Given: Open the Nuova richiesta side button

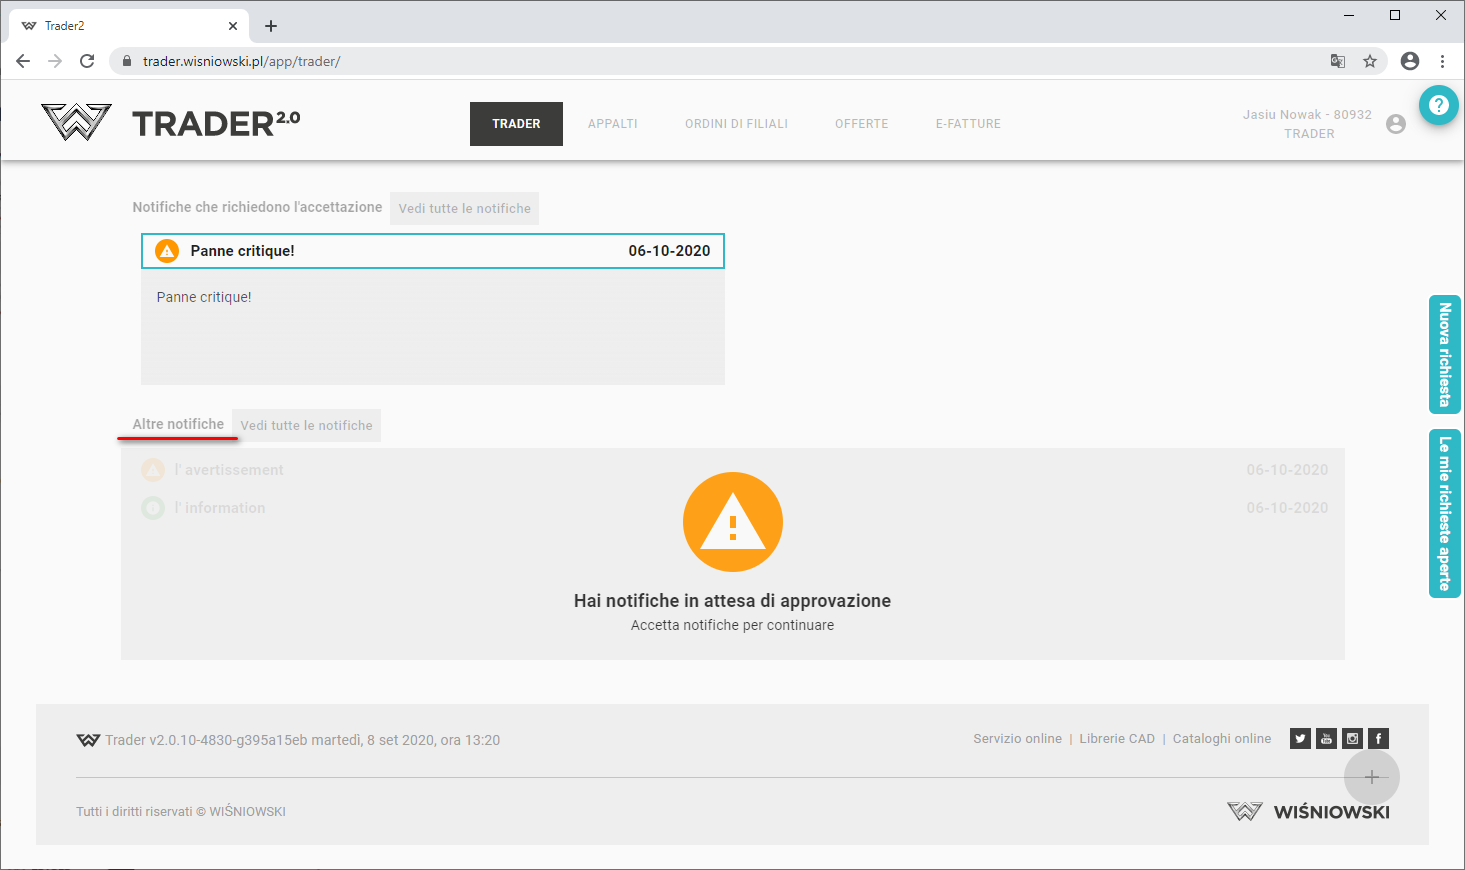Looking at the screenshot, I should tap(1444, 355).
